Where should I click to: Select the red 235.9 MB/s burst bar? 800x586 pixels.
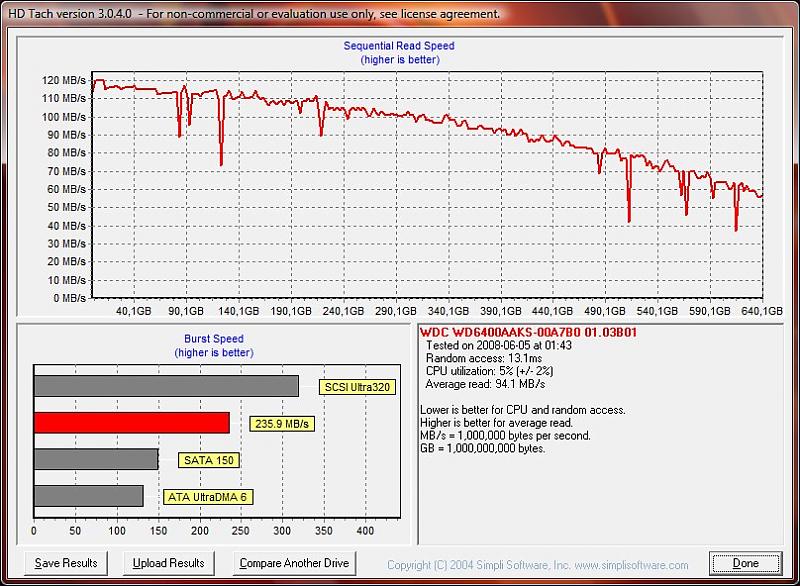coord(132,423)
